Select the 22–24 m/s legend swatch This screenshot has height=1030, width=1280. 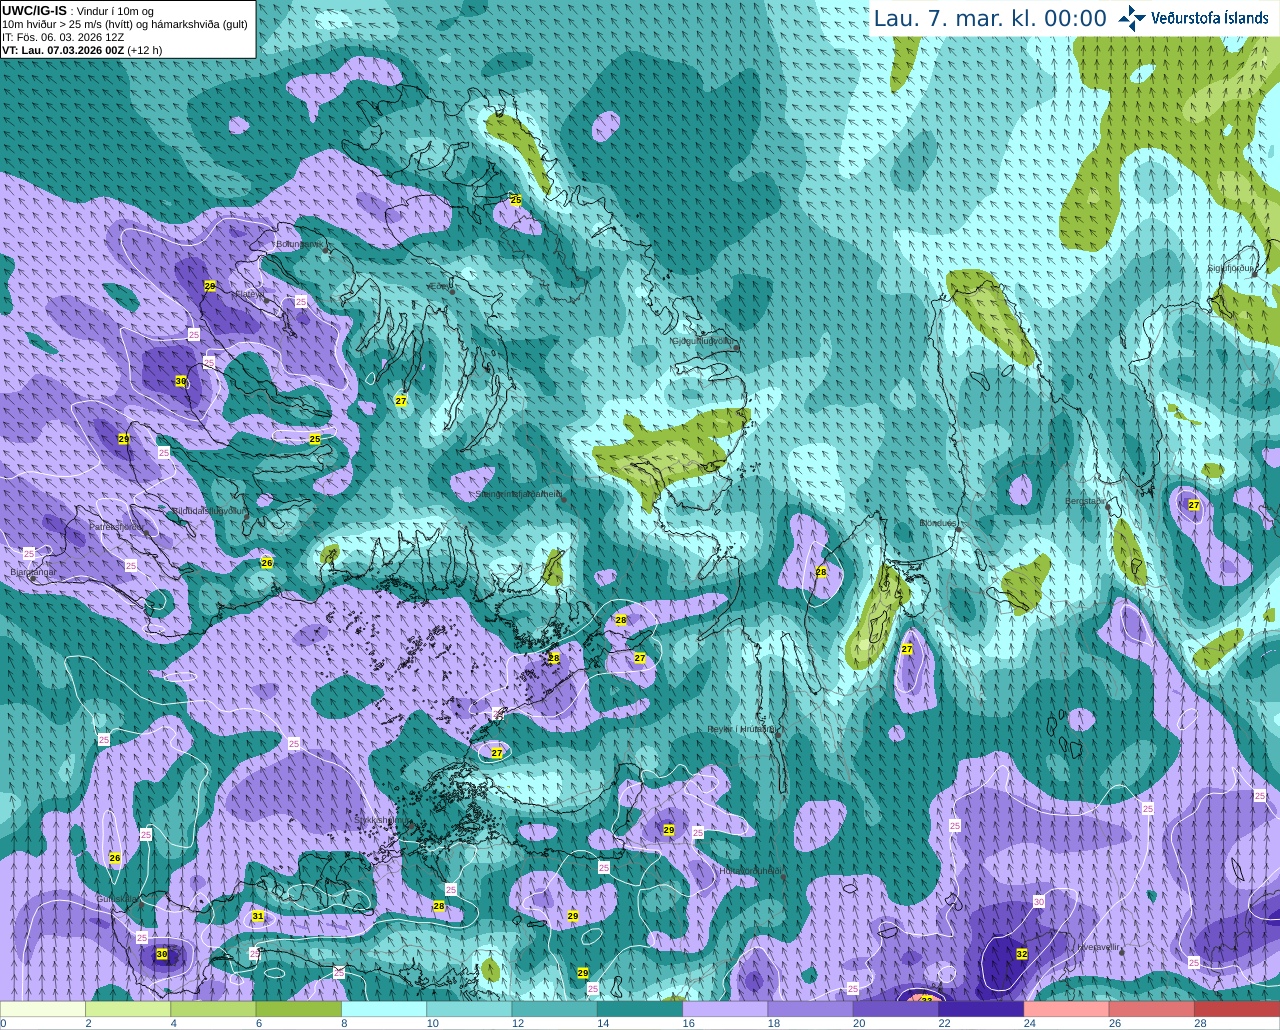click(981, 1009)
